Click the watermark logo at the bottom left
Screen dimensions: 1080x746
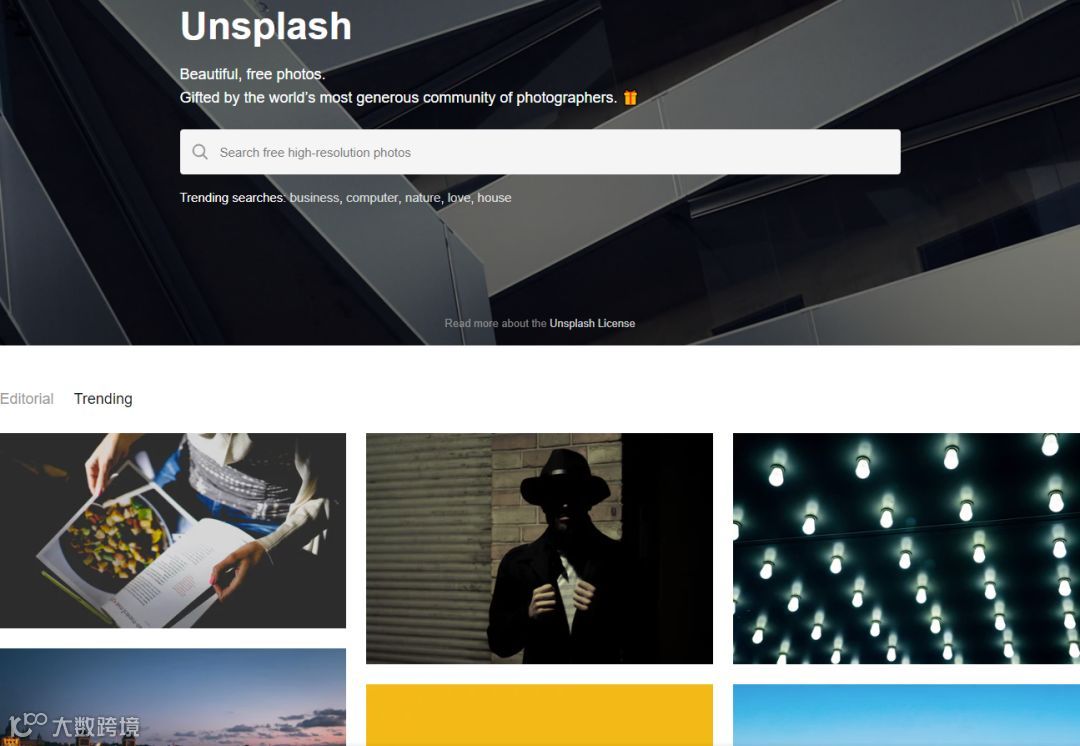click(74, 725)
